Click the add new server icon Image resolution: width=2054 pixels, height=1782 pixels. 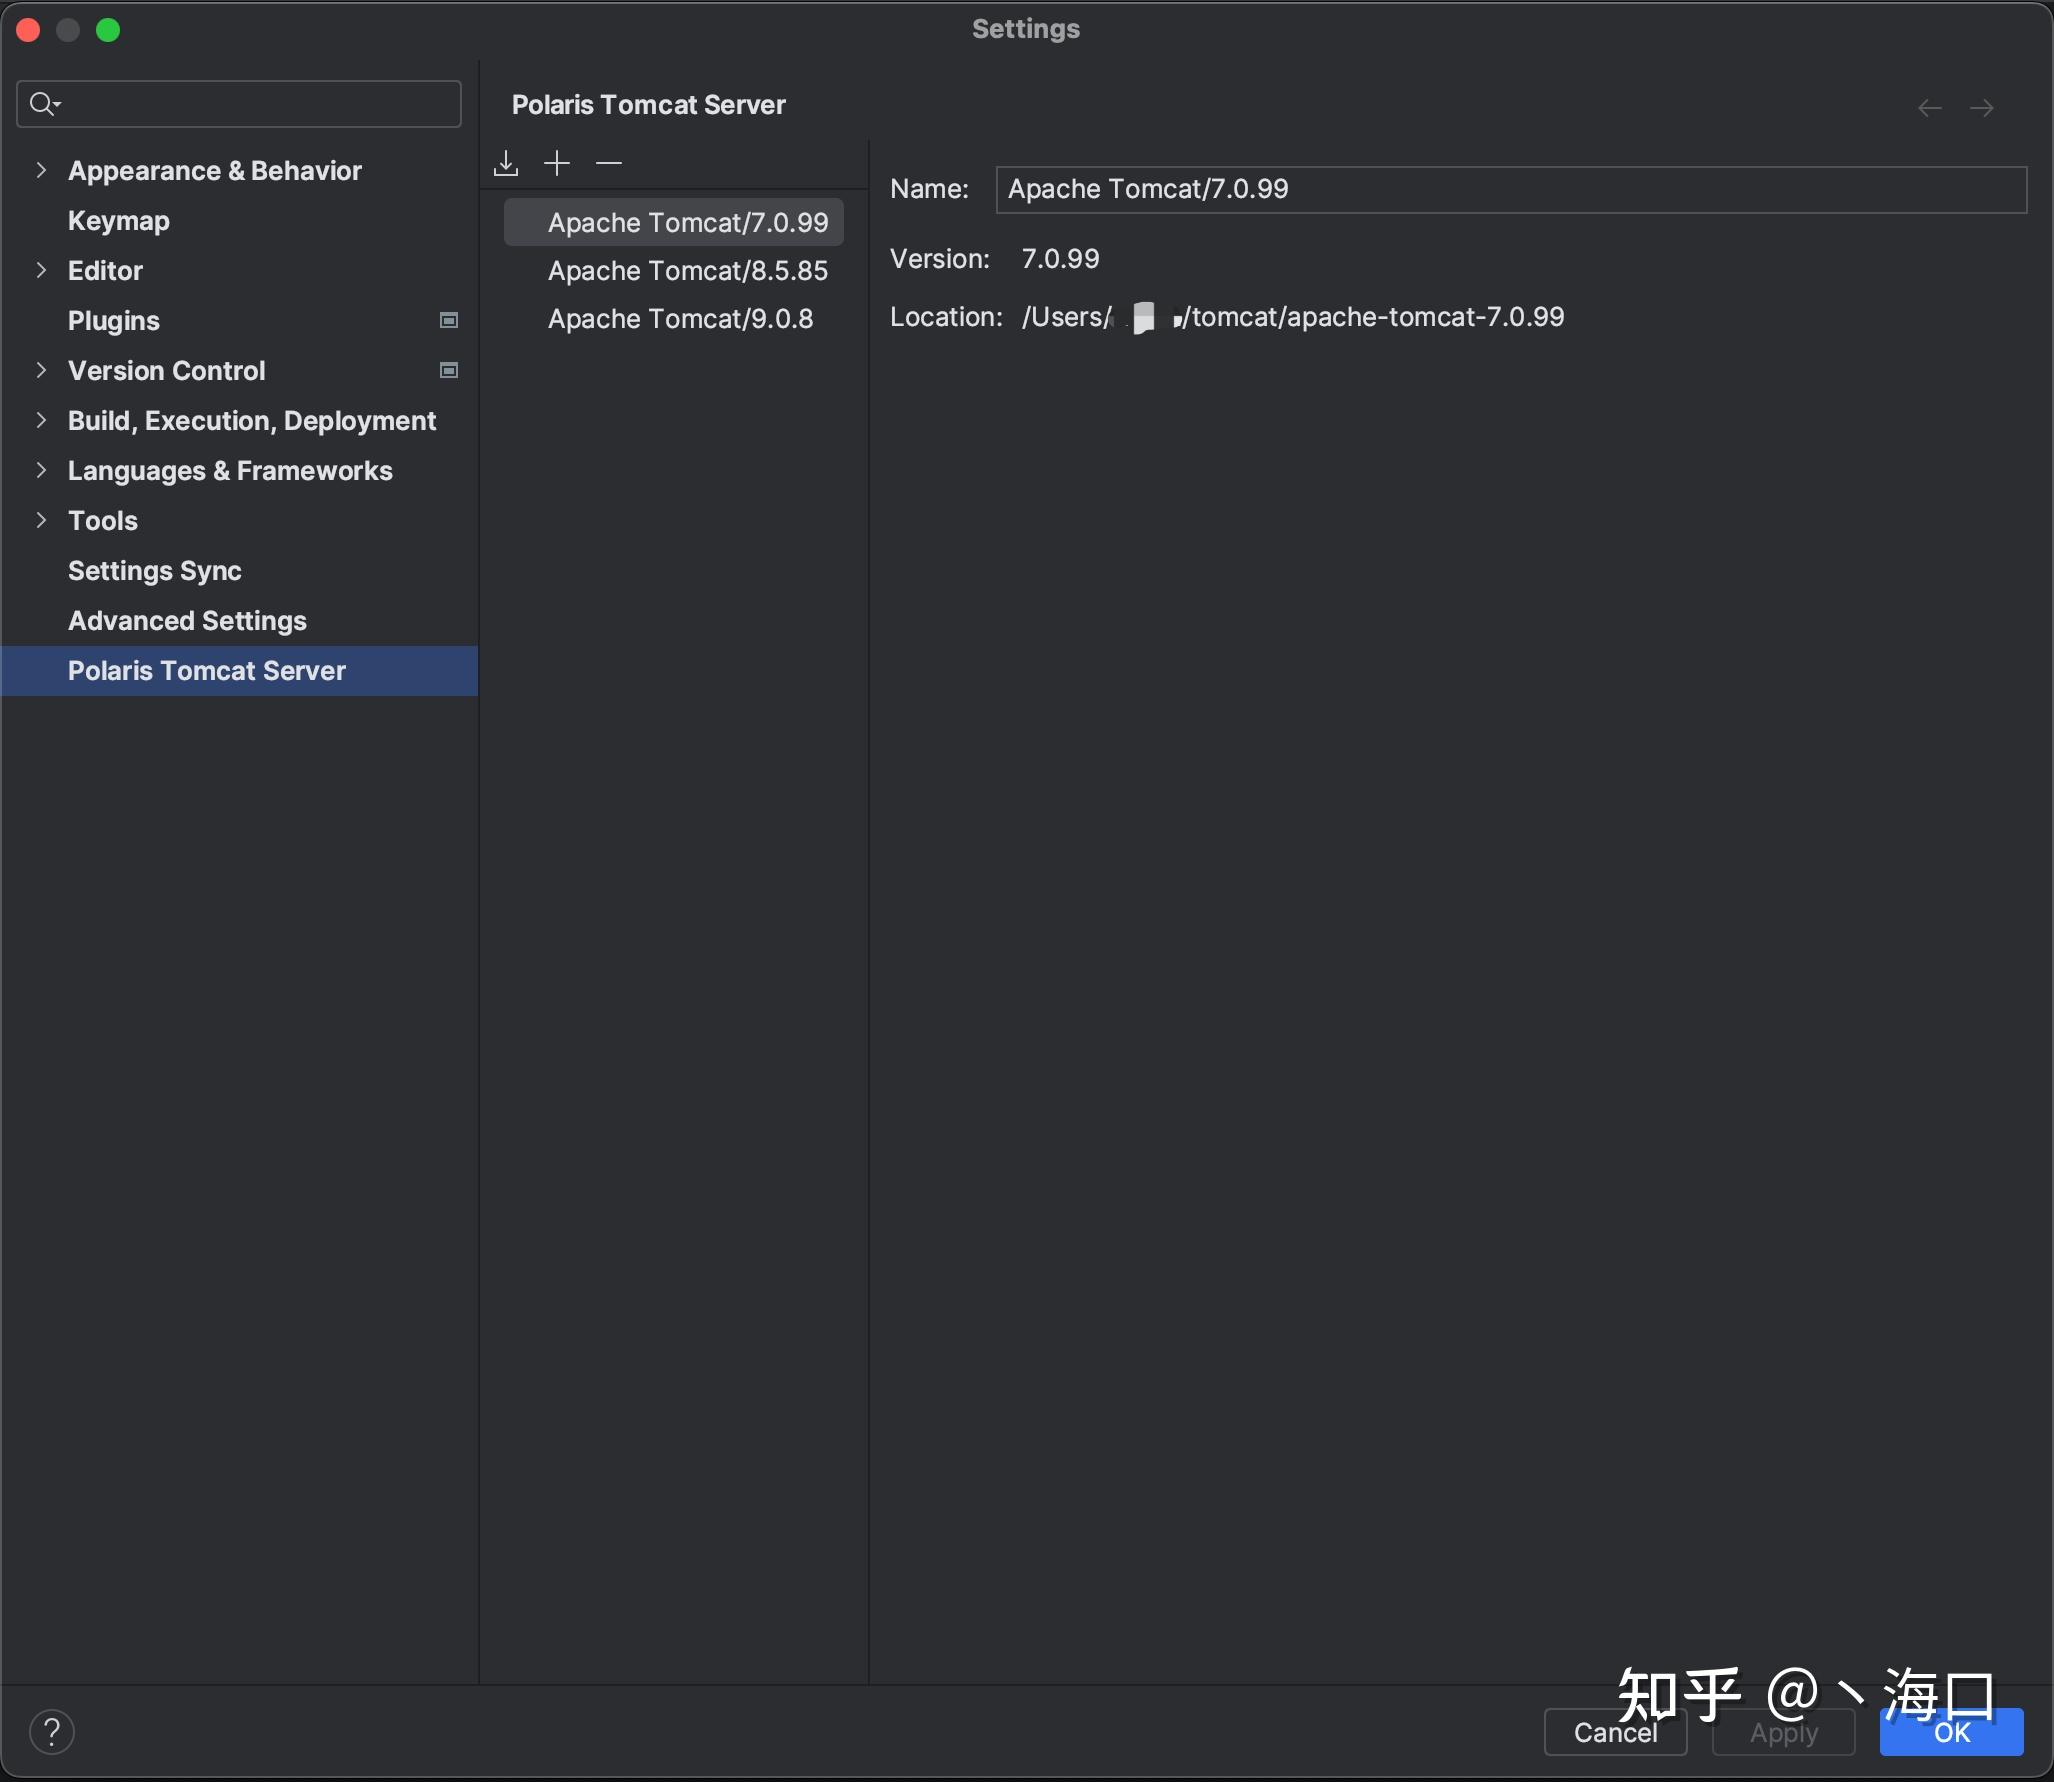pos(559,161)
